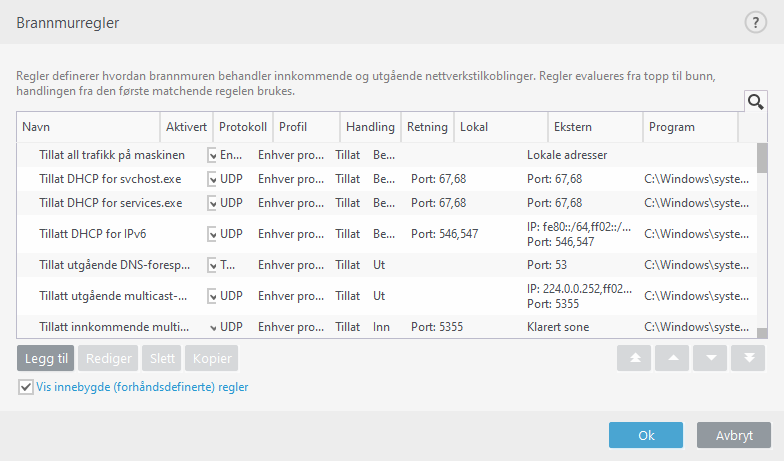Move rule to top arrow button
The height and width of the screenshot is (461, 784).
635,358
